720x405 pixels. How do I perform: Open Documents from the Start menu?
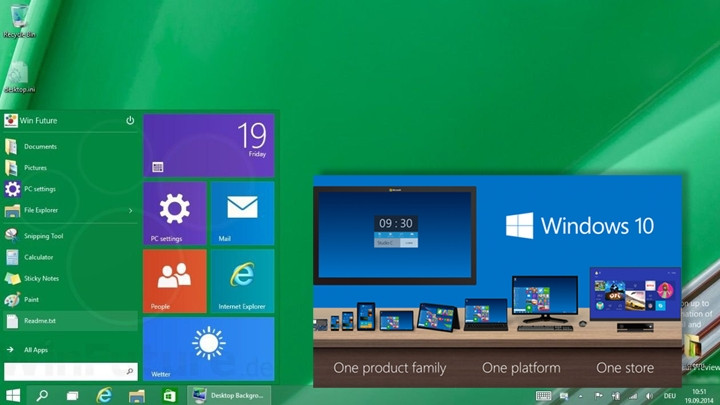pyautogui.click(x=70, y=146)
